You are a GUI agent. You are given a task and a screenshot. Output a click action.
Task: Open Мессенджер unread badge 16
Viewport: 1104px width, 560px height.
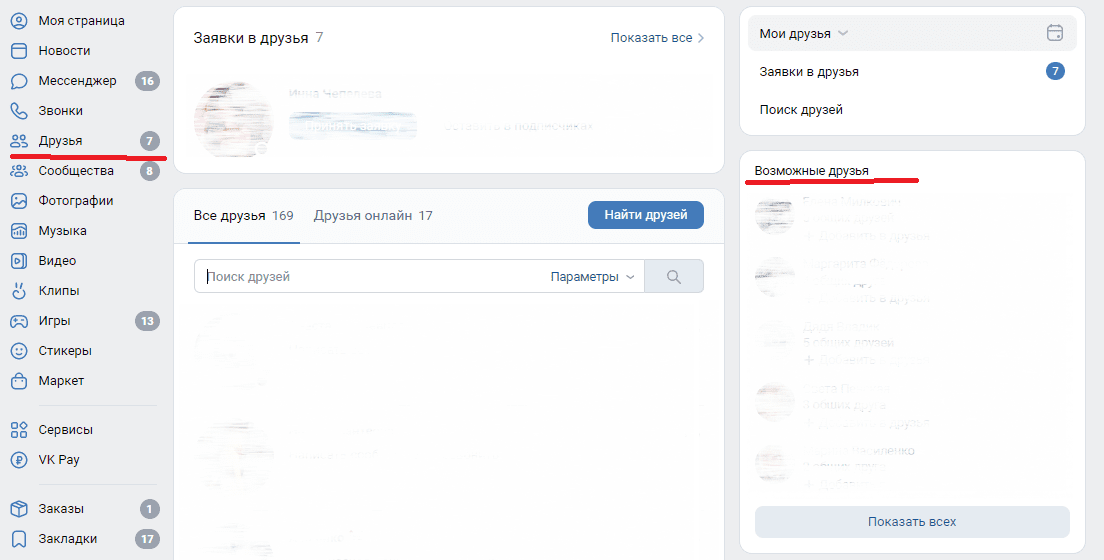tap(147, 81)
